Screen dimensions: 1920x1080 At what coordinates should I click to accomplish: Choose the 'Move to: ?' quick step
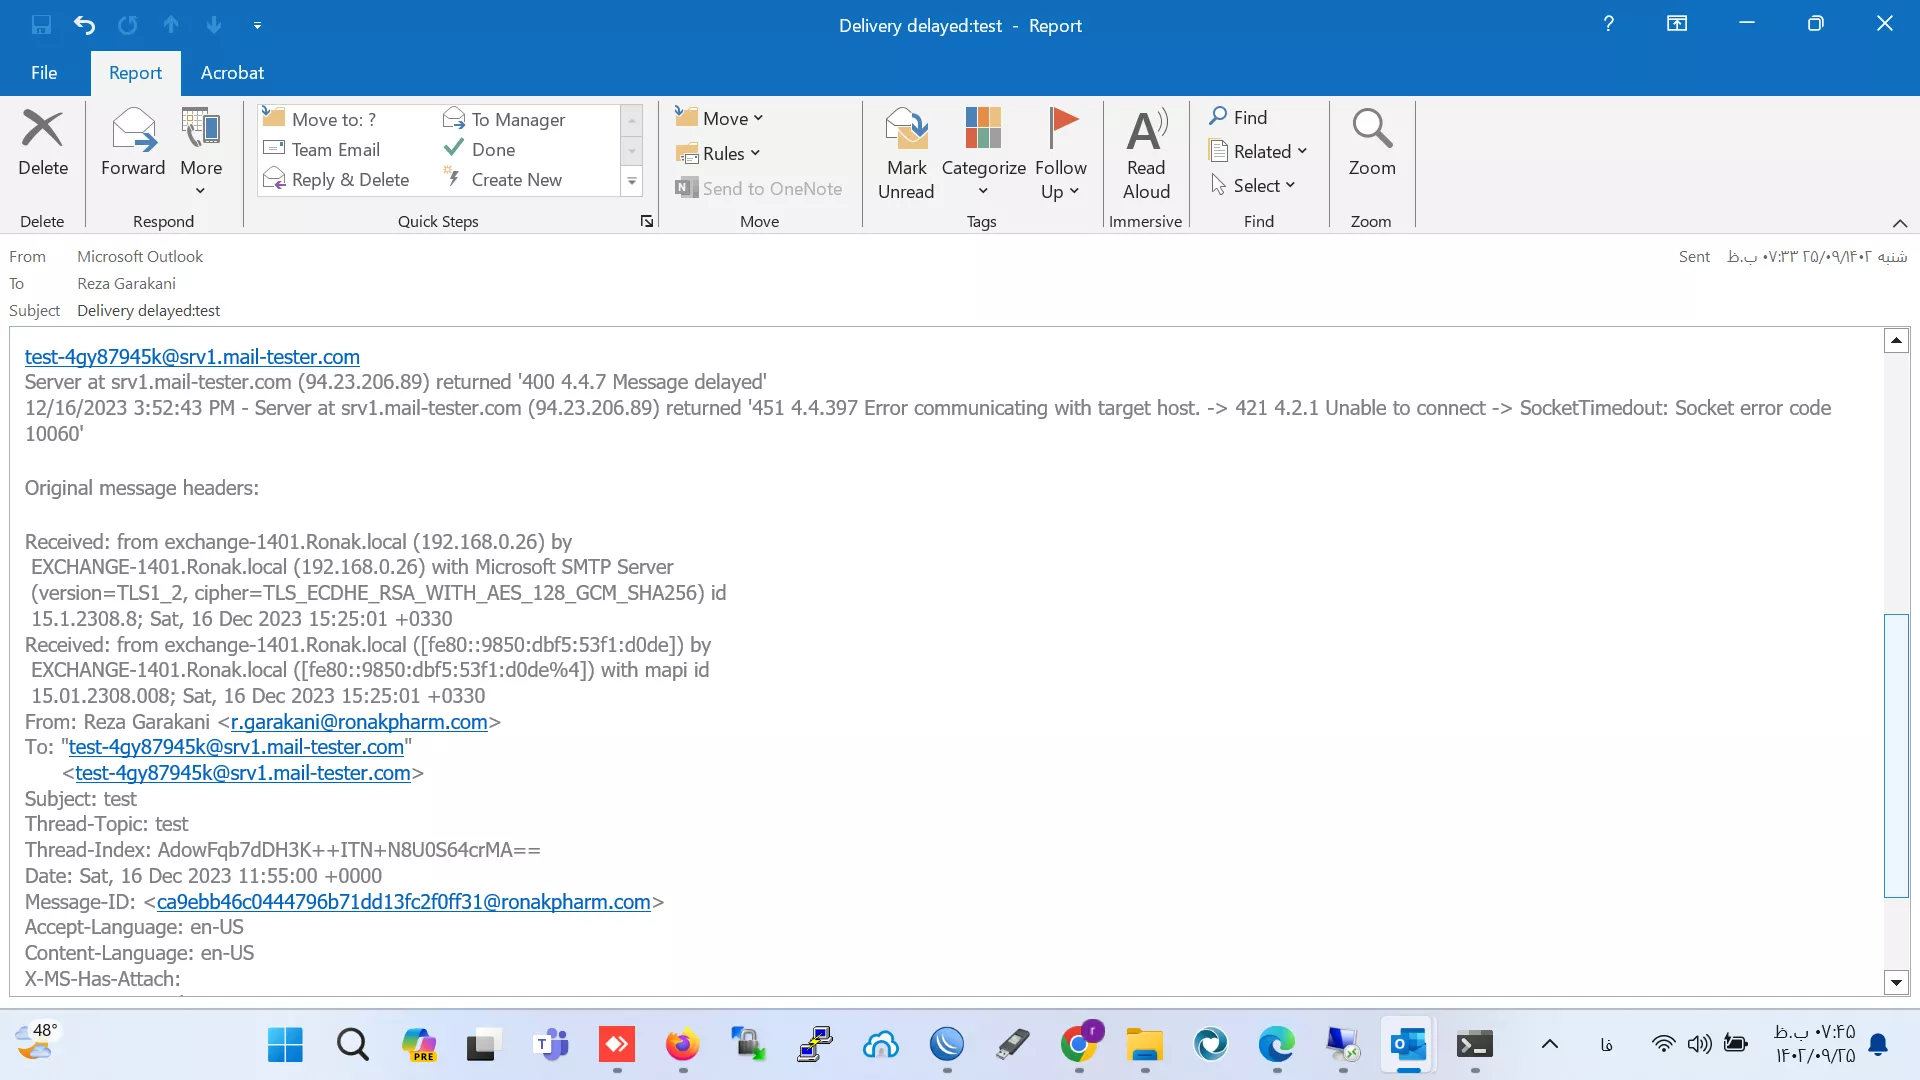(x=334, y=119)
